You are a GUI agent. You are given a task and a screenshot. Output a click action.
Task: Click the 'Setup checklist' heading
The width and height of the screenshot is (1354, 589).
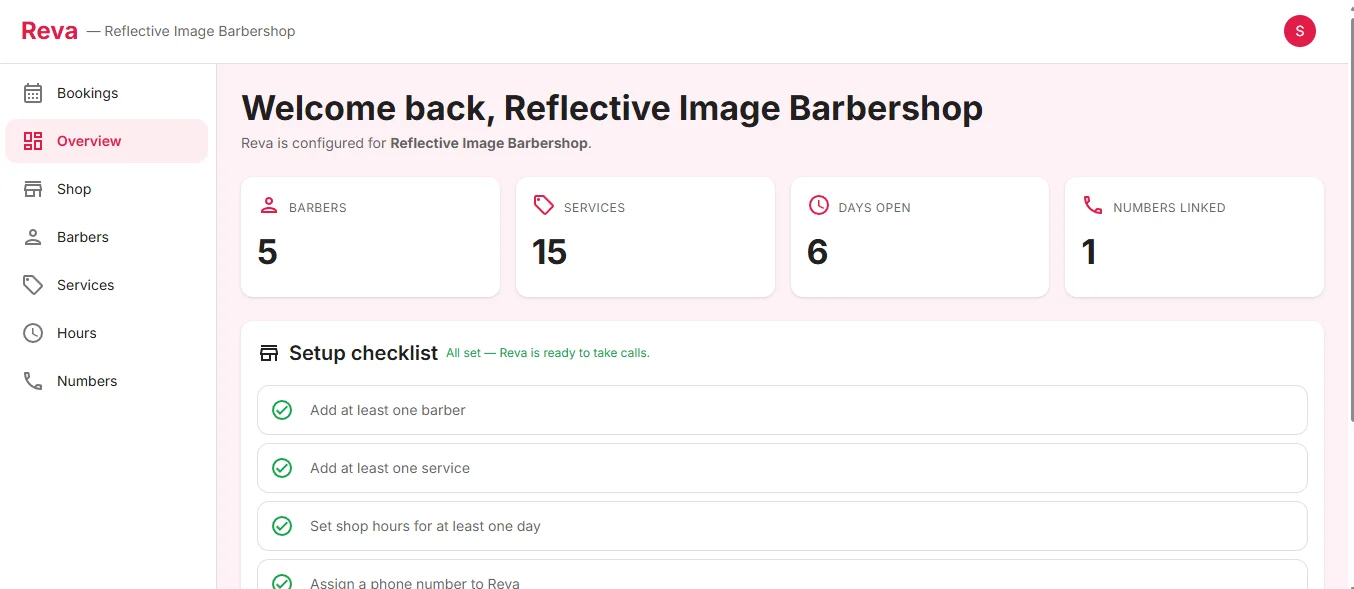pyautogui.click(x=363, y=353)
